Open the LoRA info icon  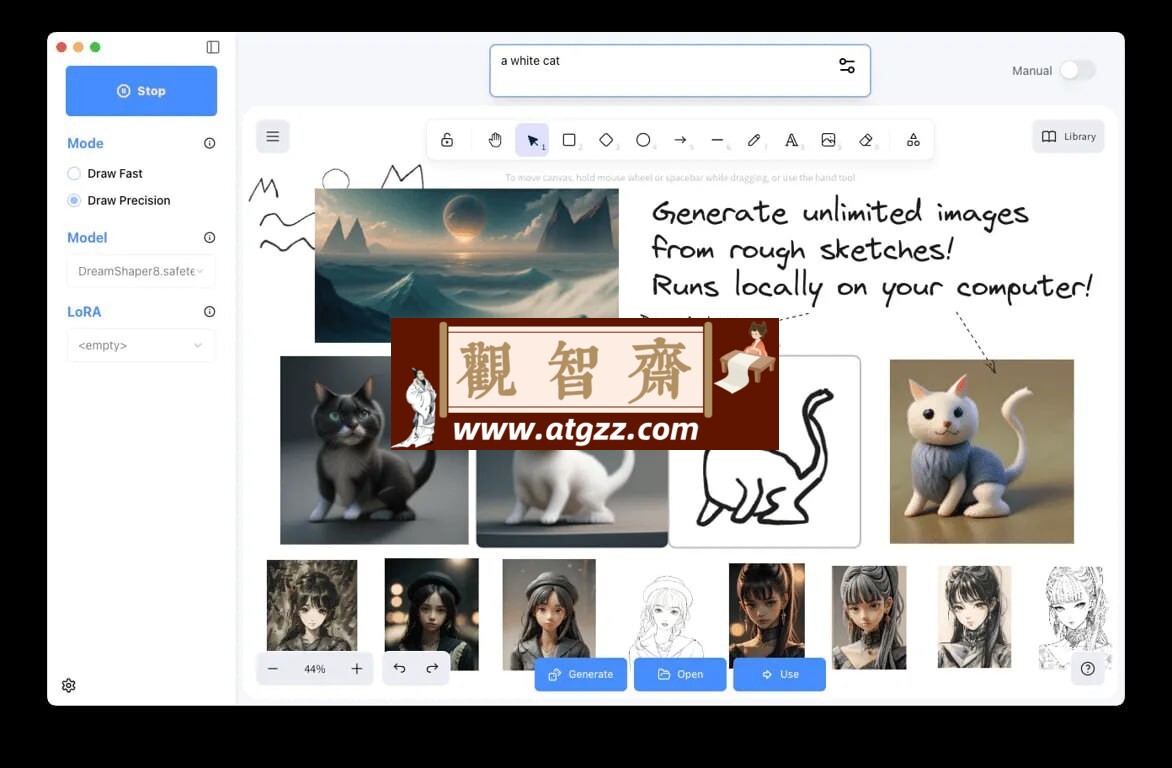click(209, 311)
